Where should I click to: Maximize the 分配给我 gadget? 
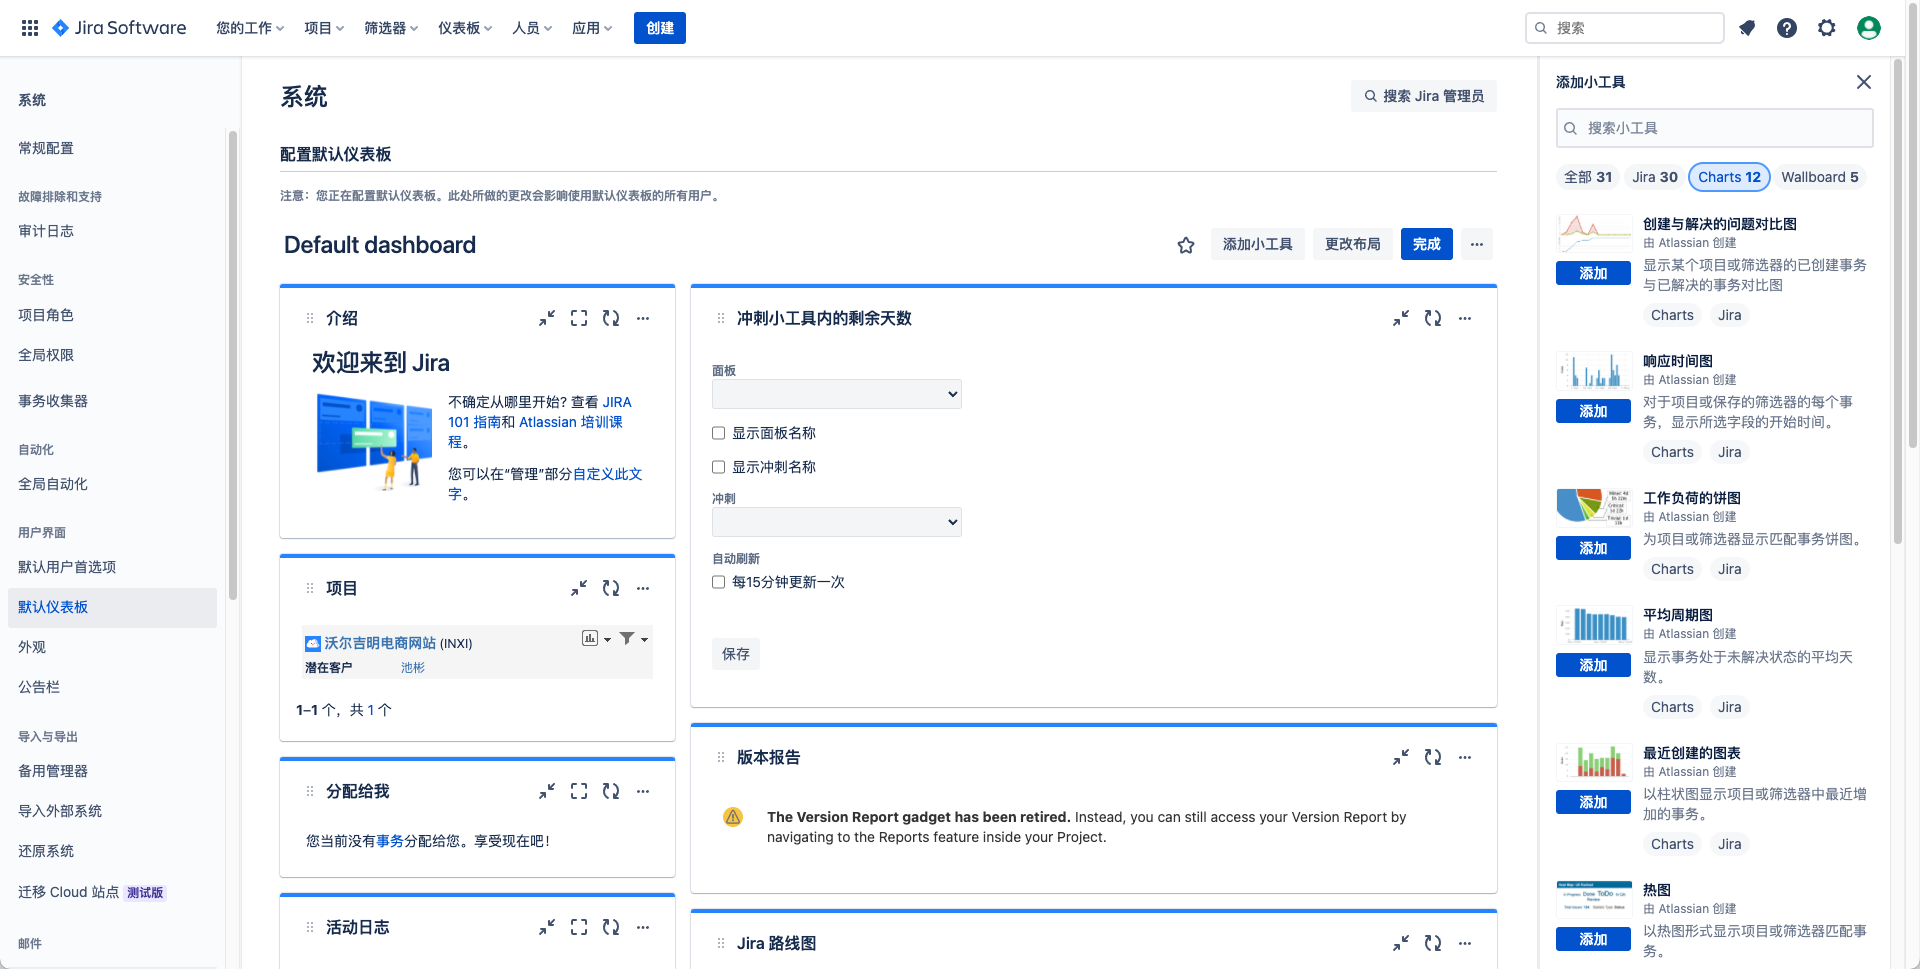579,791
